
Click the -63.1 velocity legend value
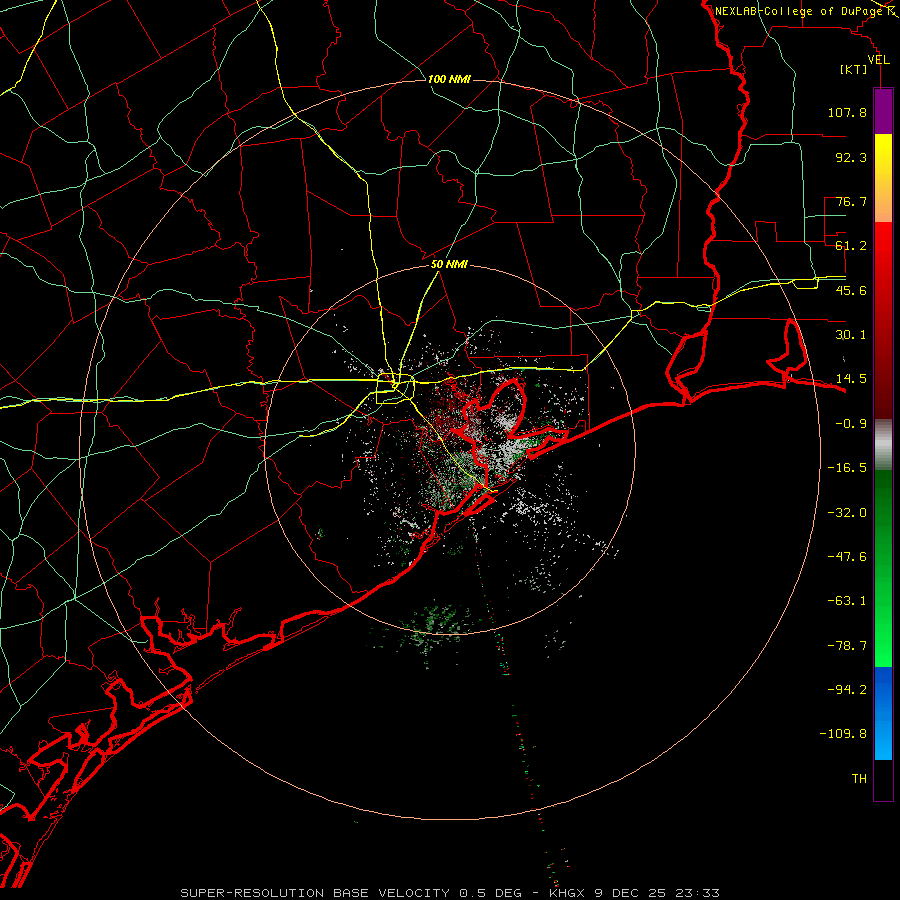point(847,601)
